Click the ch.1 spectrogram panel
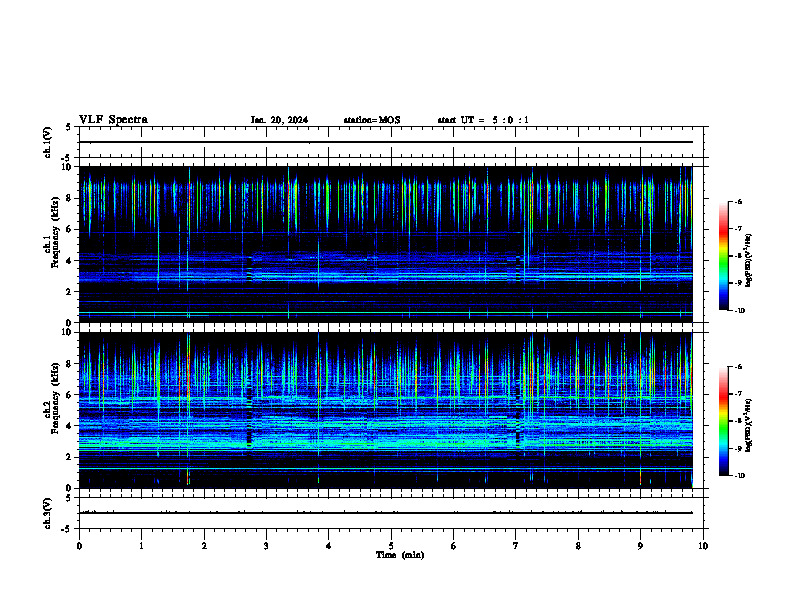Viewport: 792px width, 612px height. [386, 244]
